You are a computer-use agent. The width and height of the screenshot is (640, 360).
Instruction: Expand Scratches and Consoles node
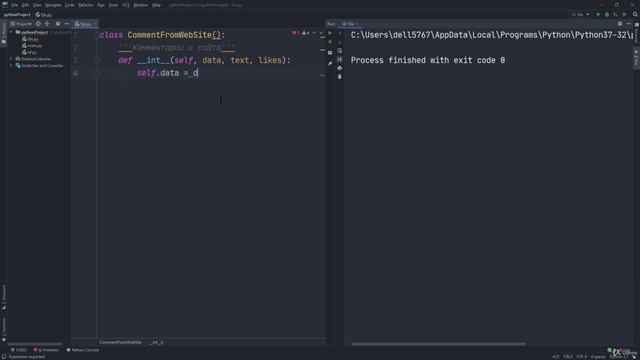click(11, 65)
